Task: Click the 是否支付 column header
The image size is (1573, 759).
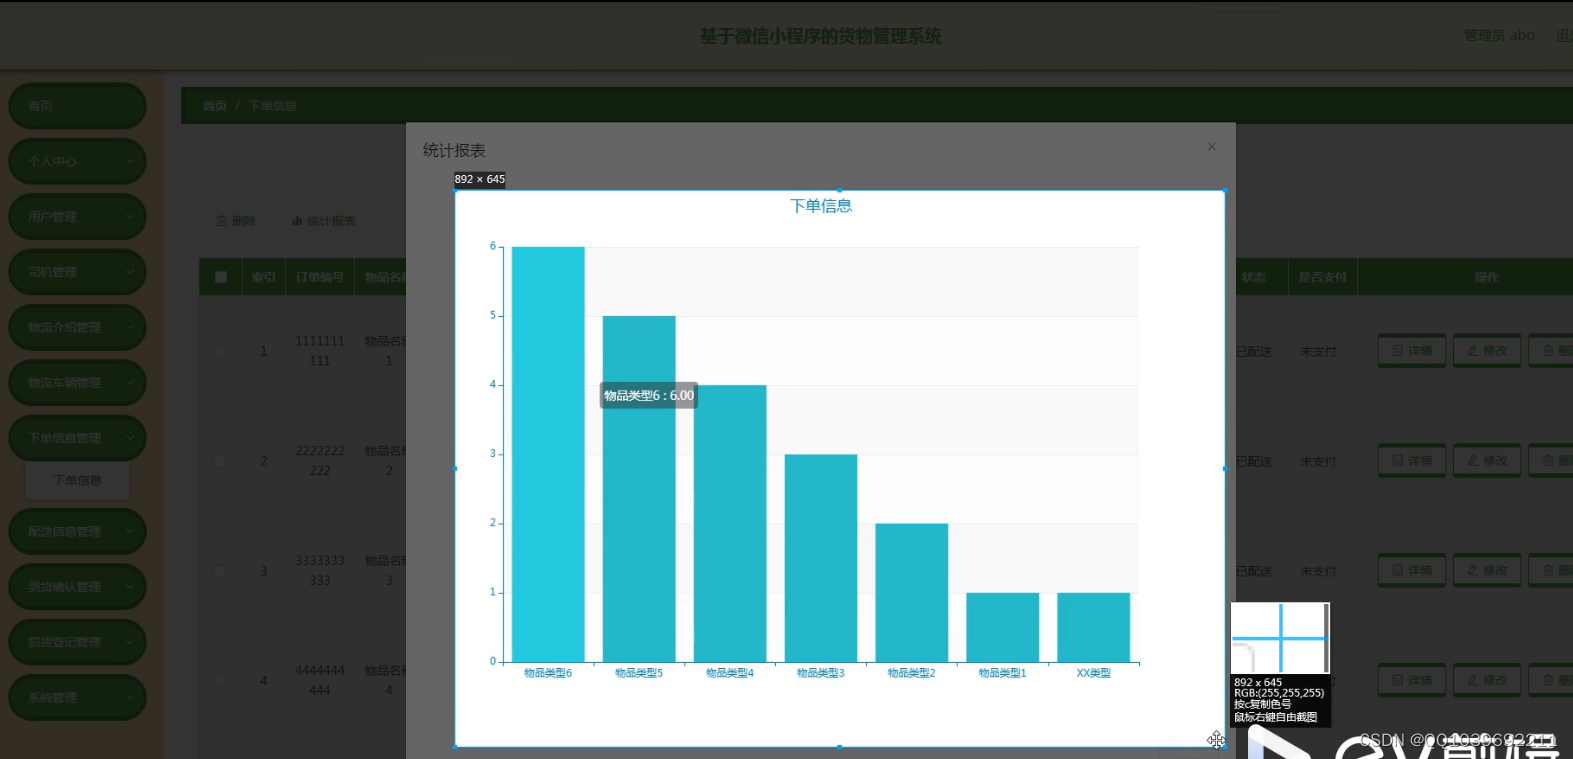Action: [x=1322, y=277]
